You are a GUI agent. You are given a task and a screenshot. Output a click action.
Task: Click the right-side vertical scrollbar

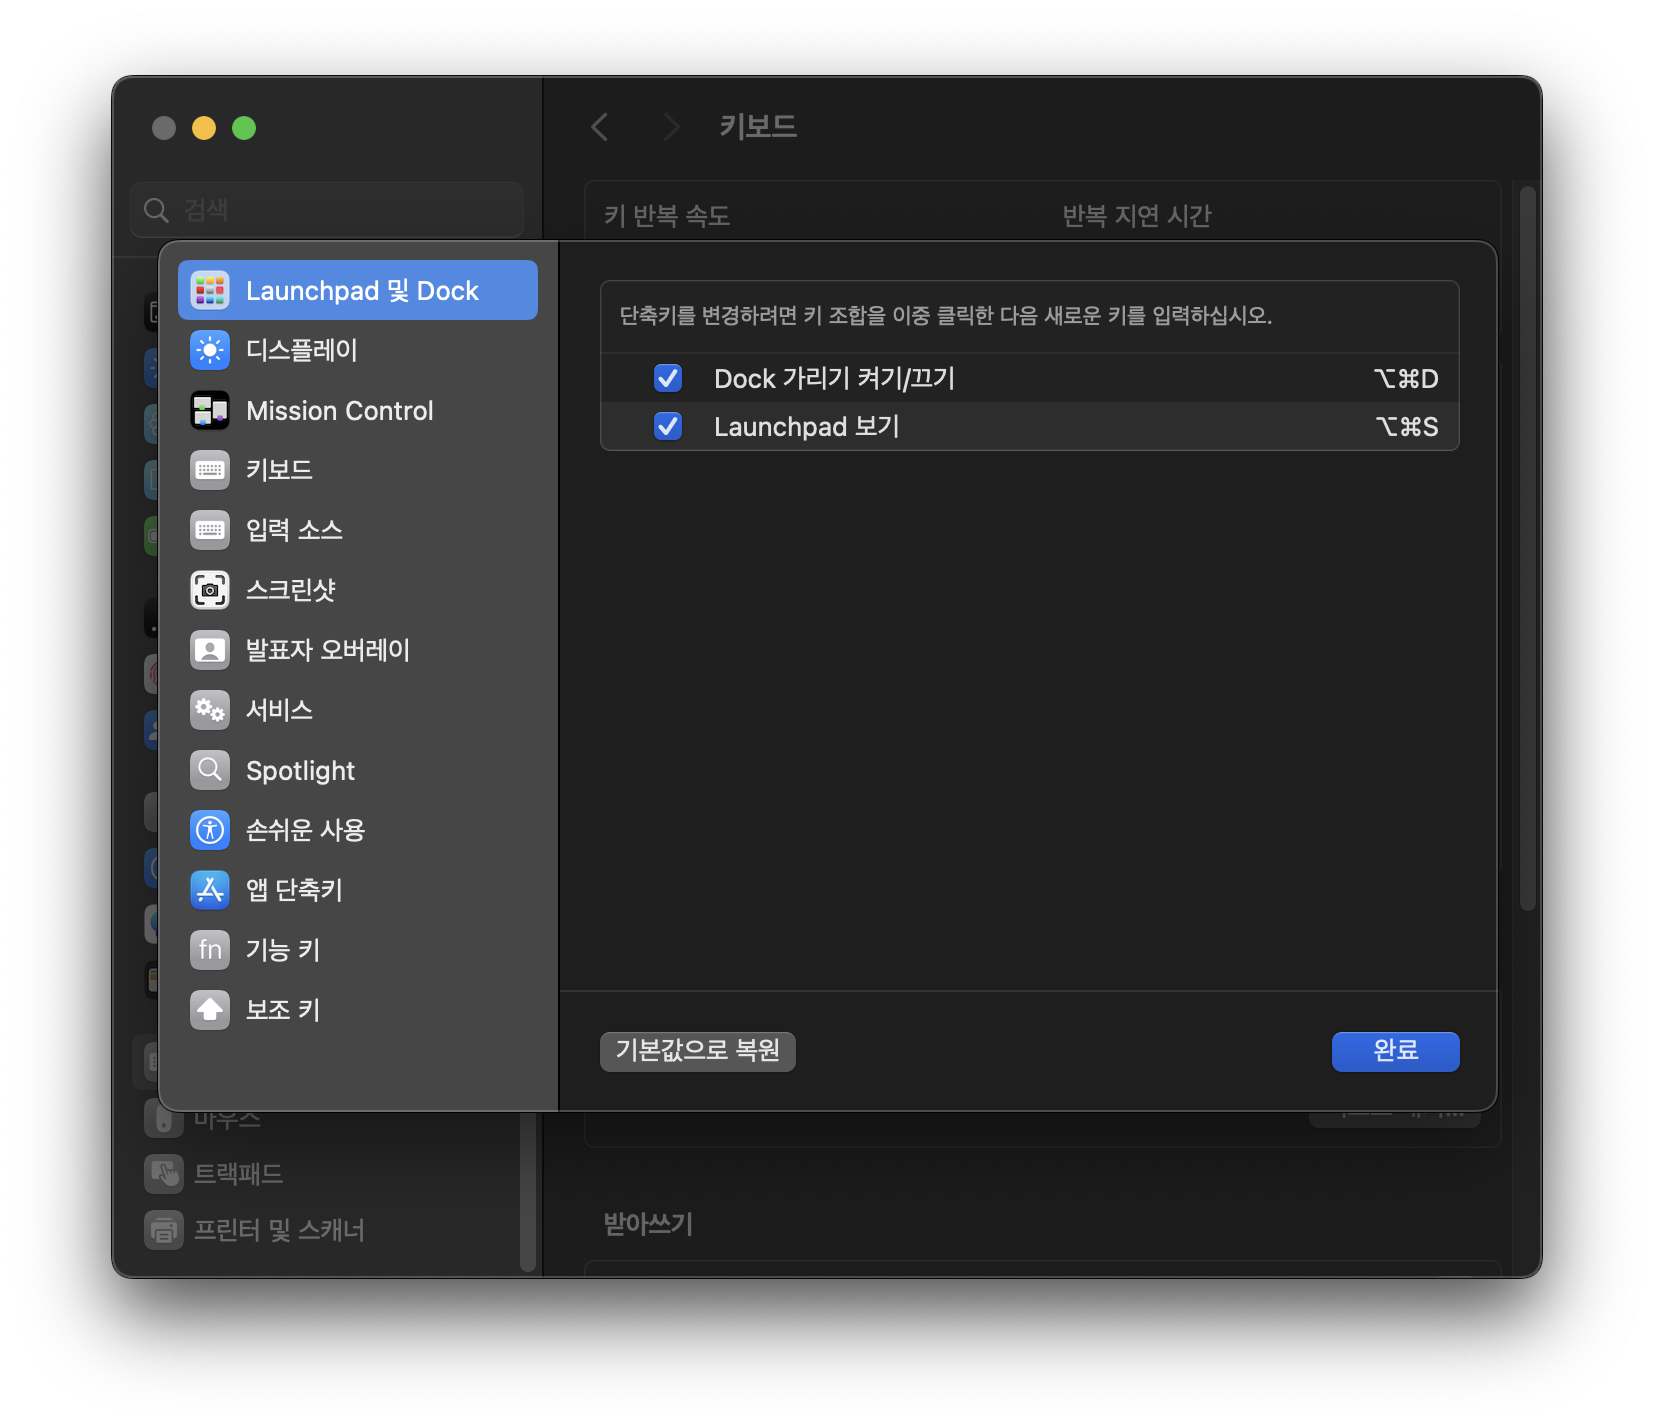click(1527, 548)
